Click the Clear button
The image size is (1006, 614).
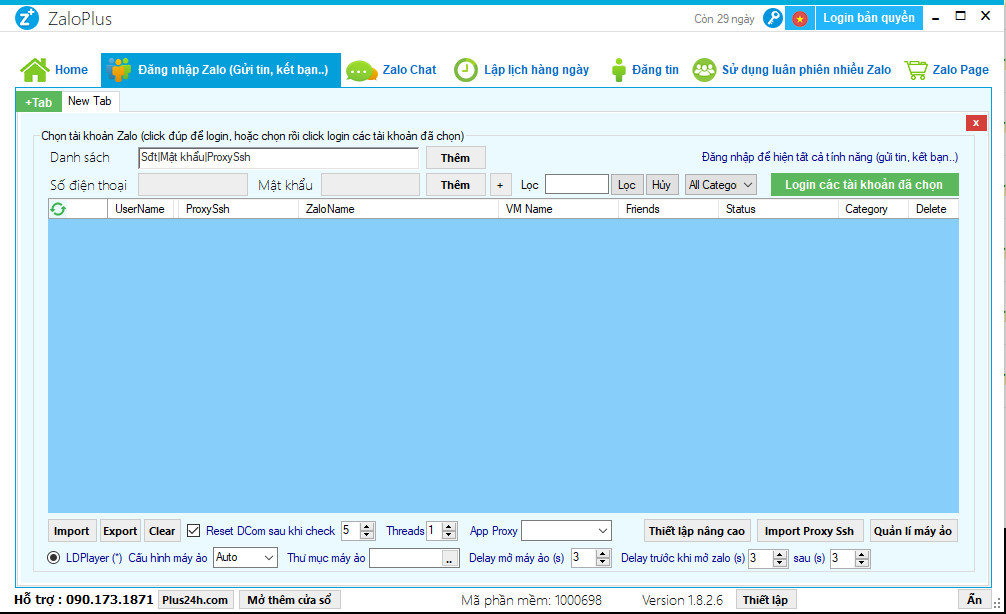162,531
